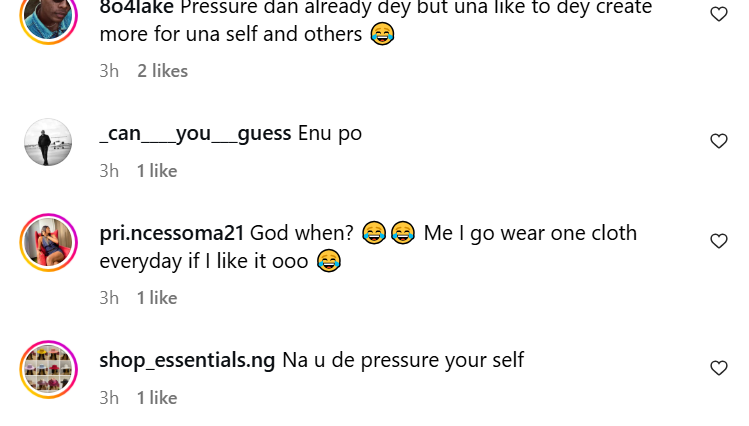Click the 3h timestamp under "Enu po"

[109, 171]
